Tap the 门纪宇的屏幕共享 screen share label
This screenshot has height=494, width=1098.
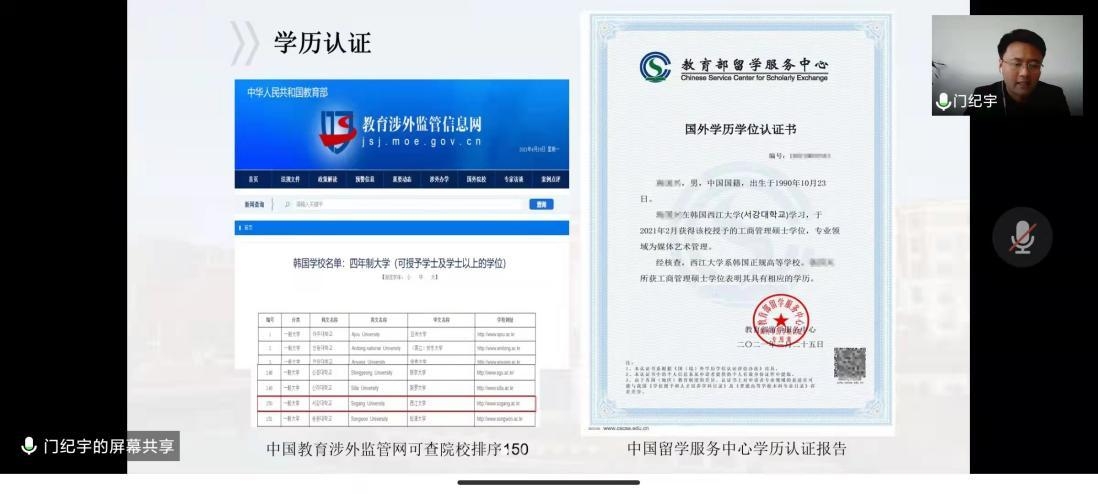[x=98, y=446]
